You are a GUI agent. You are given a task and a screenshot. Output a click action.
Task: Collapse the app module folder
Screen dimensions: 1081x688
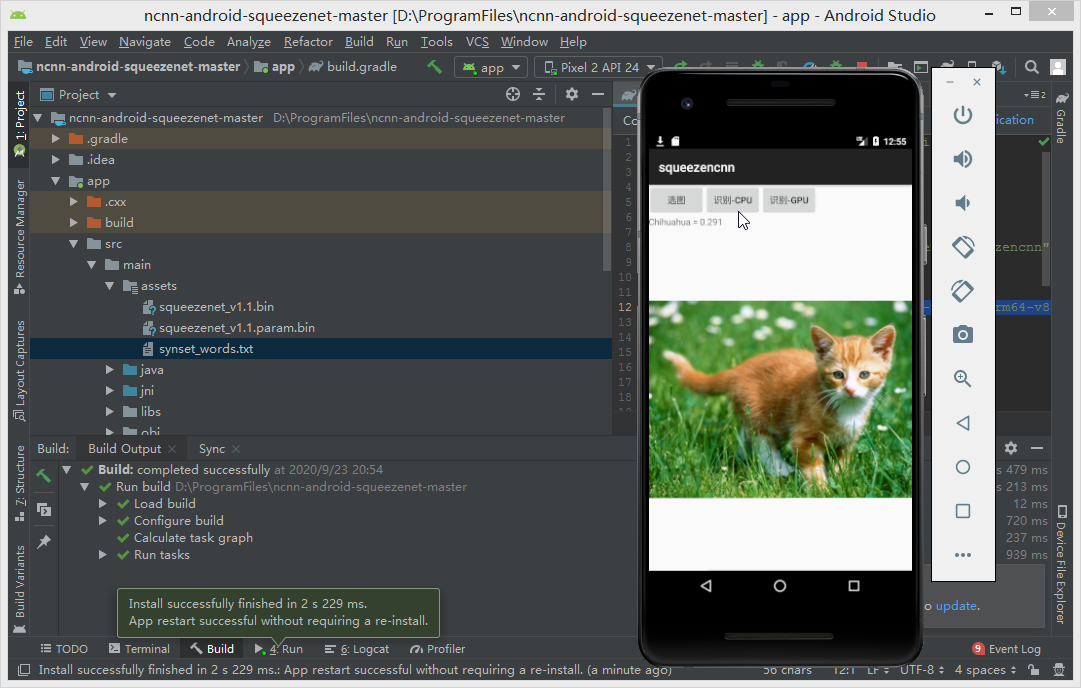[57, 181]
